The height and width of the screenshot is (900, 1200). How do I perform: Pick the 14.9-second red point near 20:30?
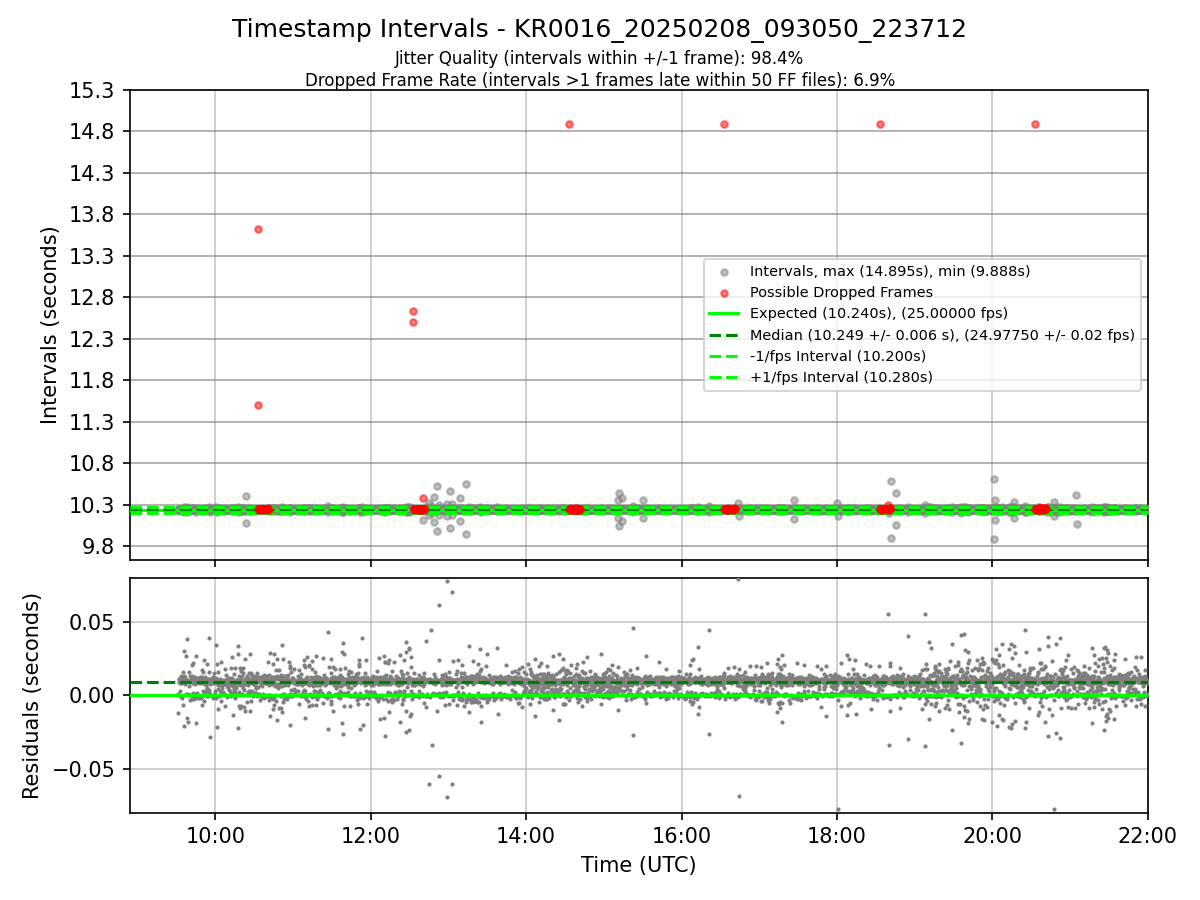point(1035,124)
